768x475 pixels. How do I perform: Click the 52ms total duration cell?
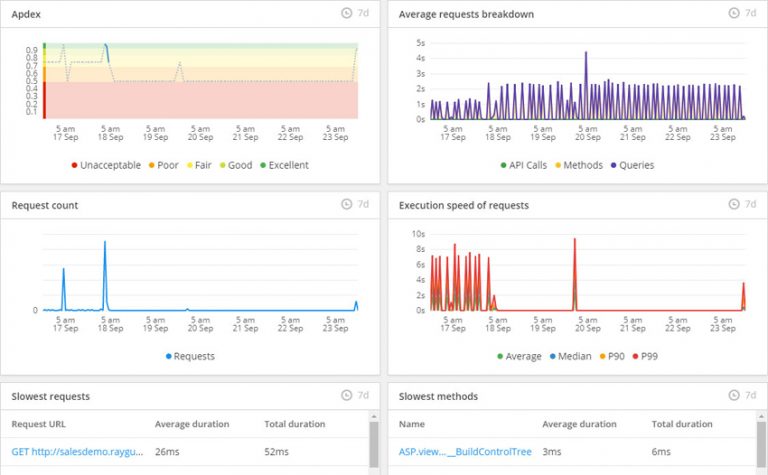click(x=276, y=451)
